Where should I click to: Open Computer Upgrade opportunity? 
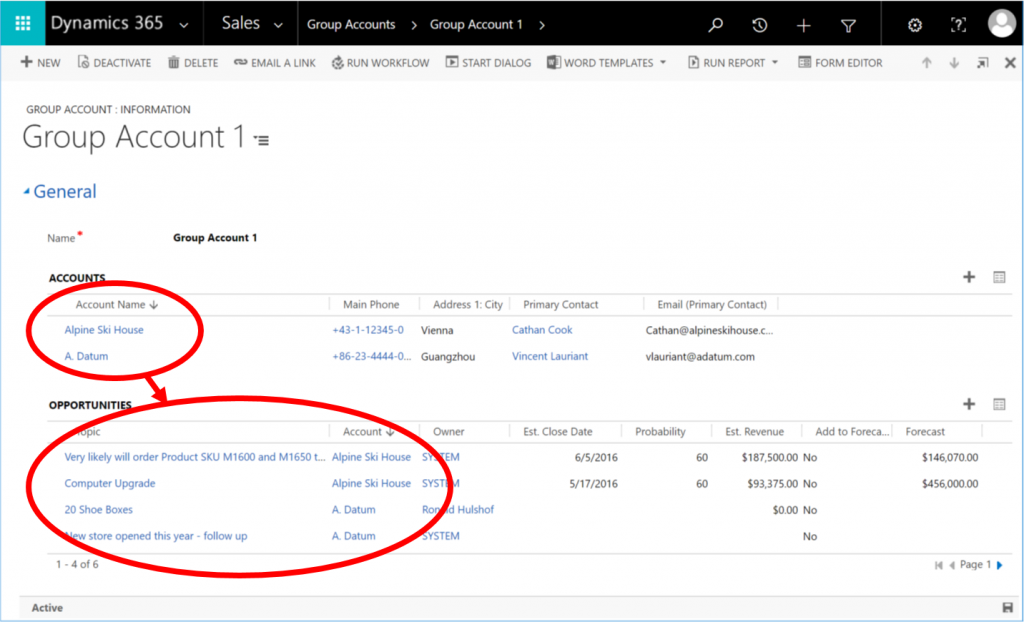tap(110, 483)
